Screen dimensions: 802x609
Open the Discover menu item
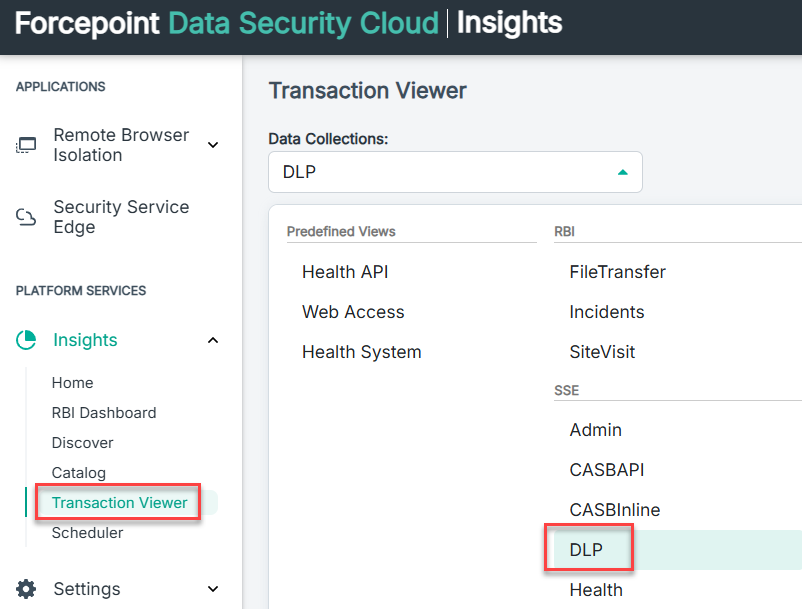(x=82, y=443)
